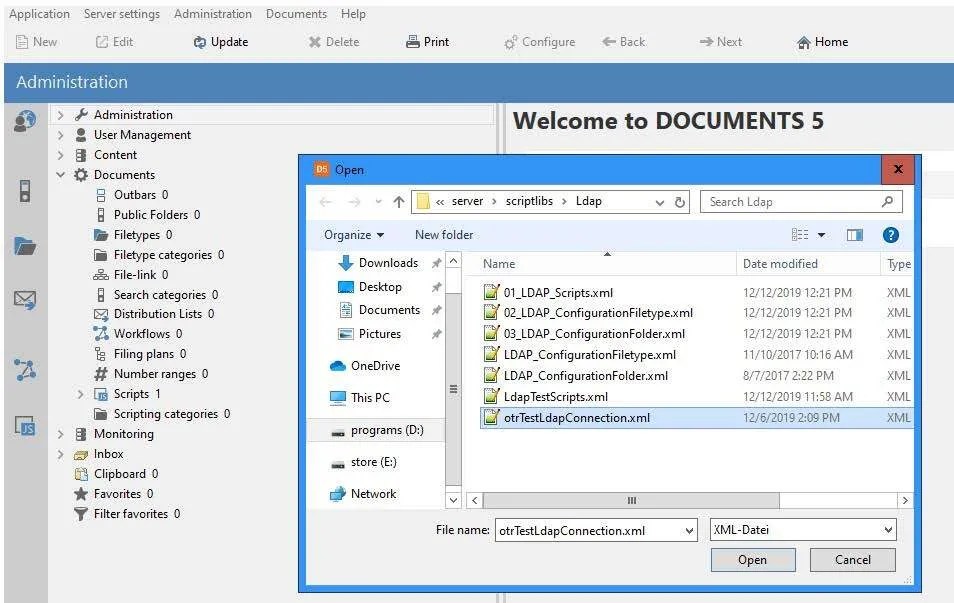Click New folder in the Open dialog
Viewport: 954px width, 603px height.
click(x=442, y=235)
